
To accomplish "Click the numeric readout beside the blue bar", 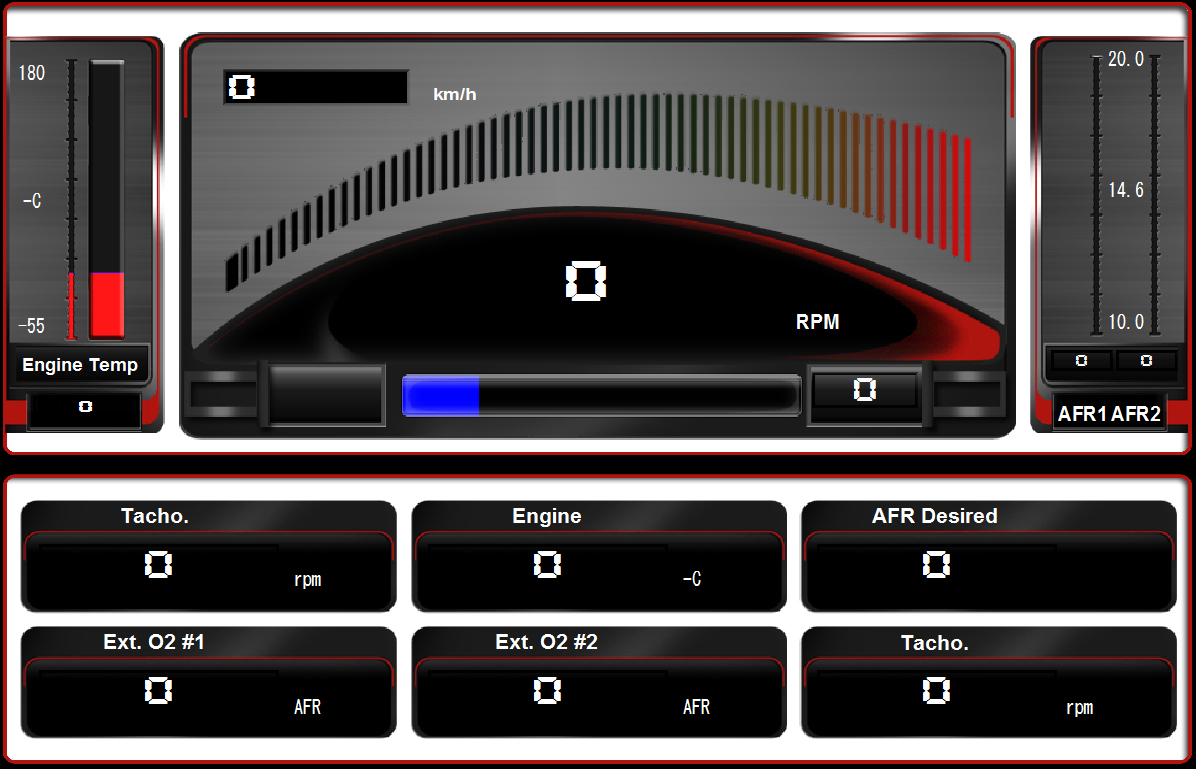I will click(865, 390).
